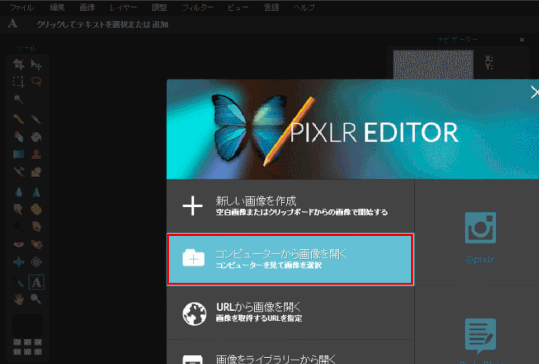Choose コンピューターから画像を開く option
The image size is (539, 364).
(290, 259)
